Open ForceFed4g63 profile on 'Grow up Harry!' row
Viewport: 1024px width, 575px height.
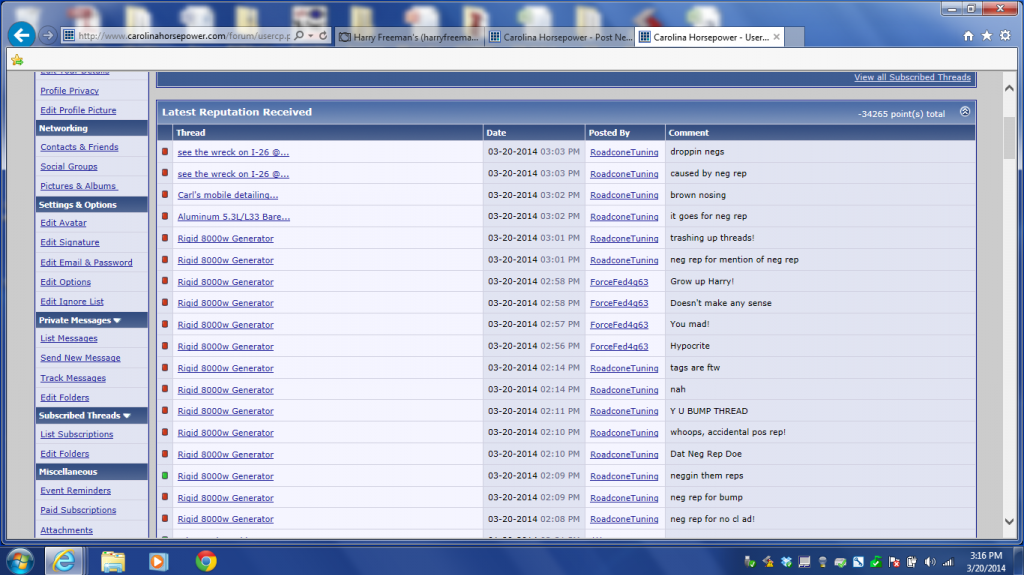618,282
